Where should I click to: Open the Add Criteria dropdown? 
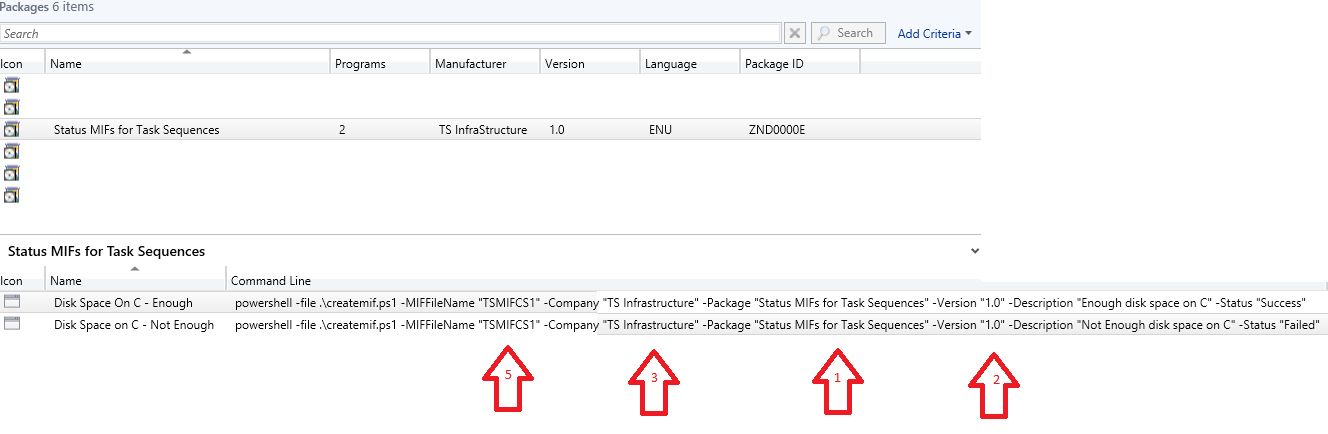[x=934, y=33]
